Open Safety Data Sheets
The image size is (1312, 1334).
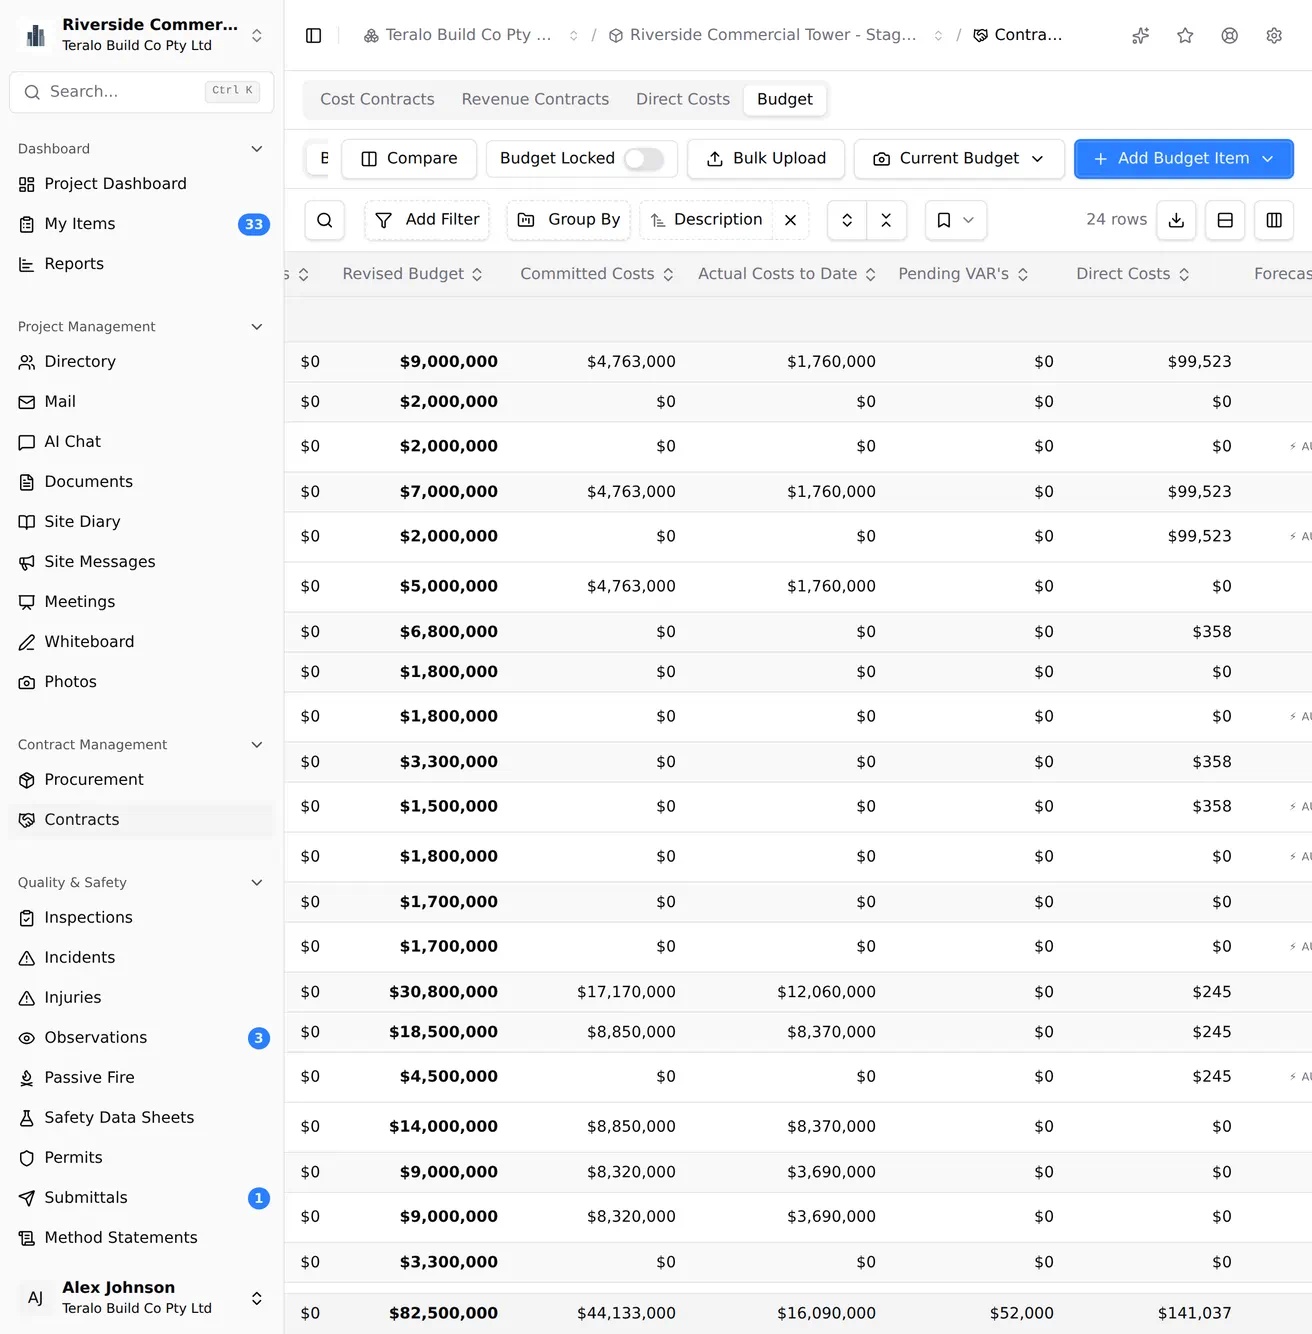pyautogui.click(x=141, y=1118)
